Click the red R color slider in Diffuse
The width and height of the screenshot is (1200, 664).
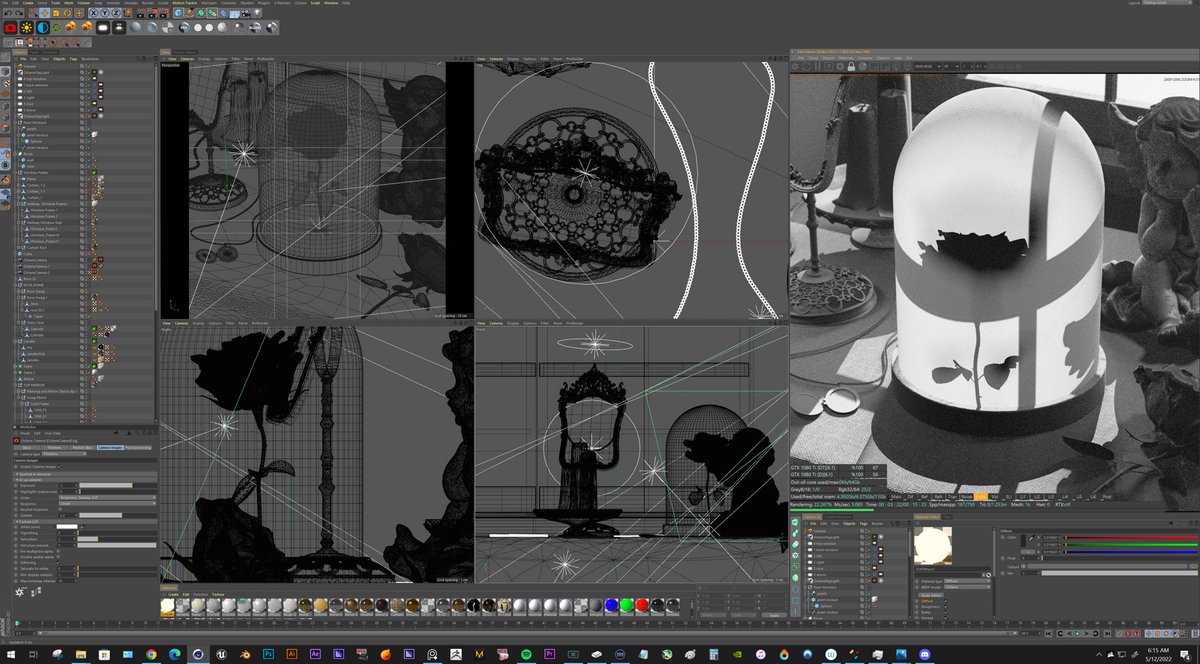click(1131, 537)
